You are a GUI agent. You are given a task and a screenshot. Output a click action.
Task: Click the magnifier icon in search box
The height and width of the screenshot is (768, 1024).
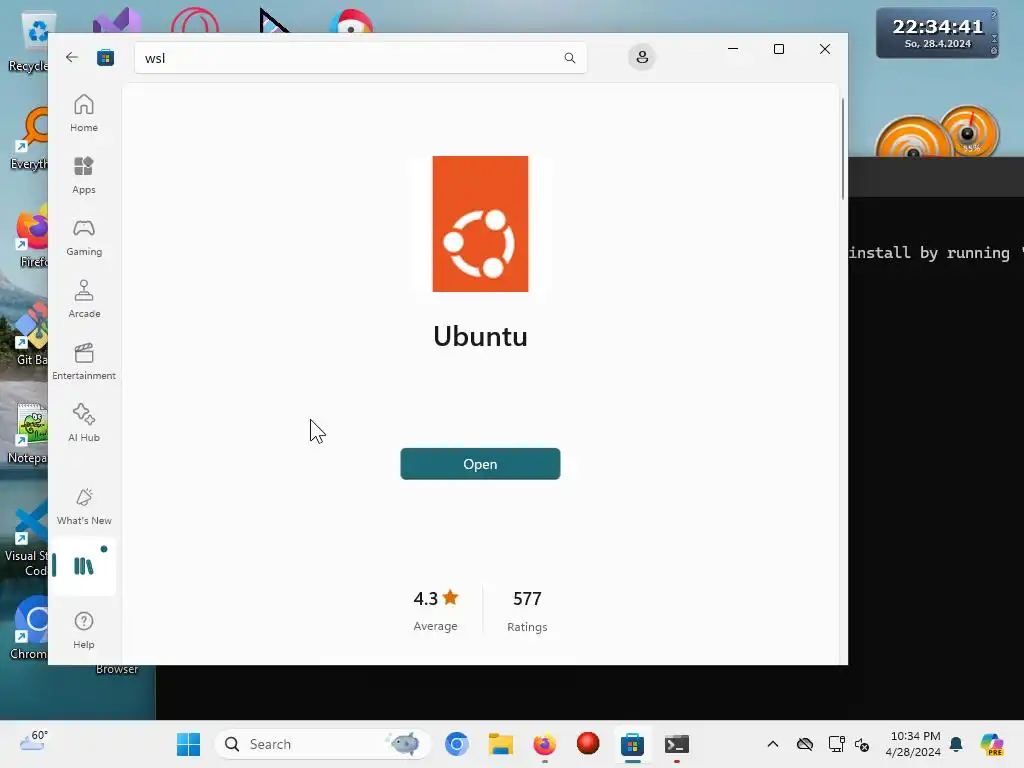click(569, 58)
